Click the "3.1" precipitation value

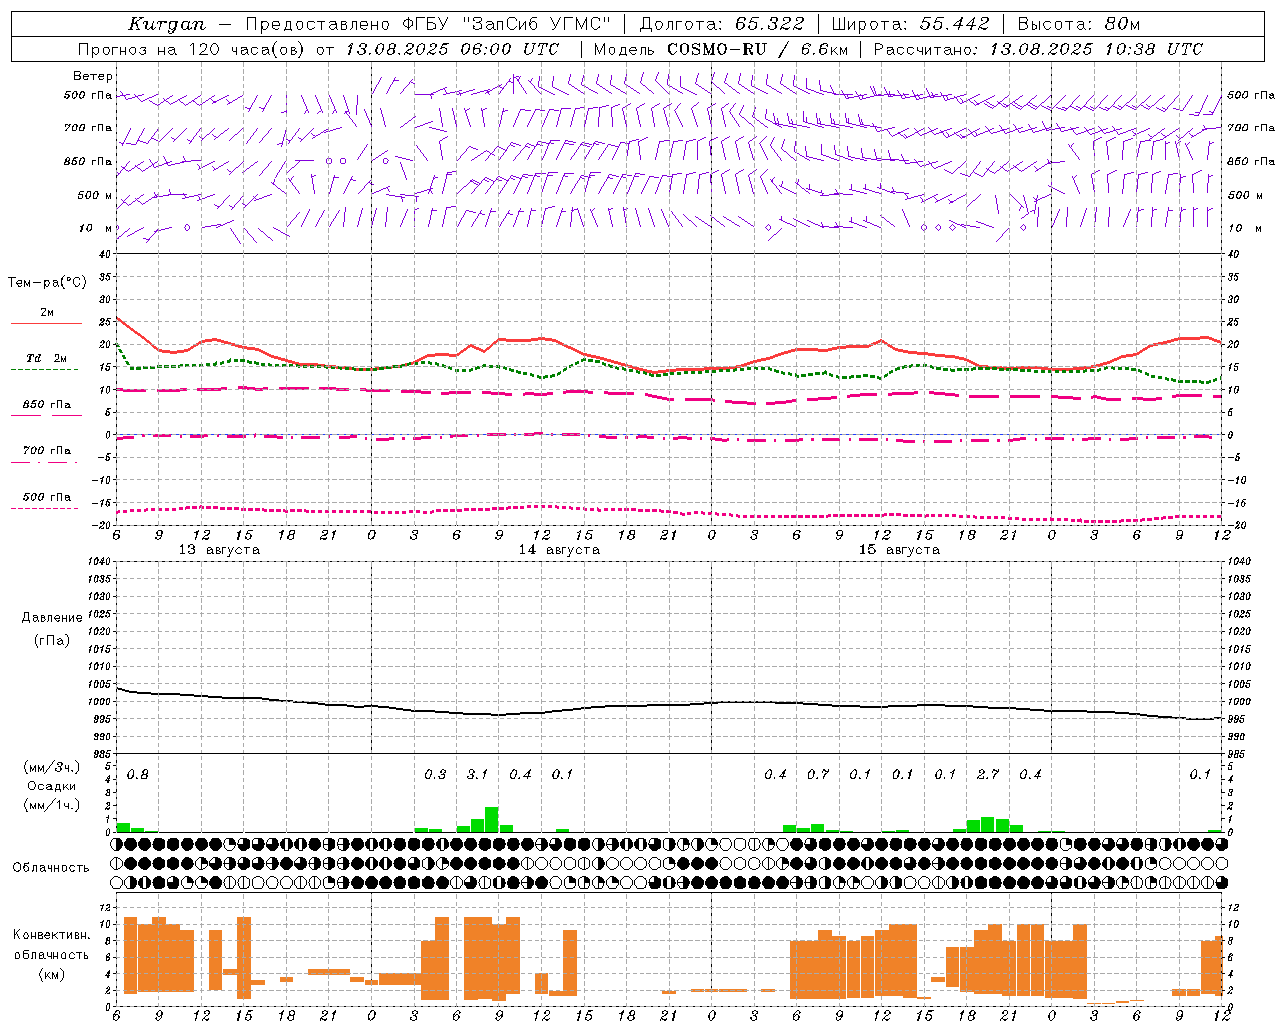point(478,775)
